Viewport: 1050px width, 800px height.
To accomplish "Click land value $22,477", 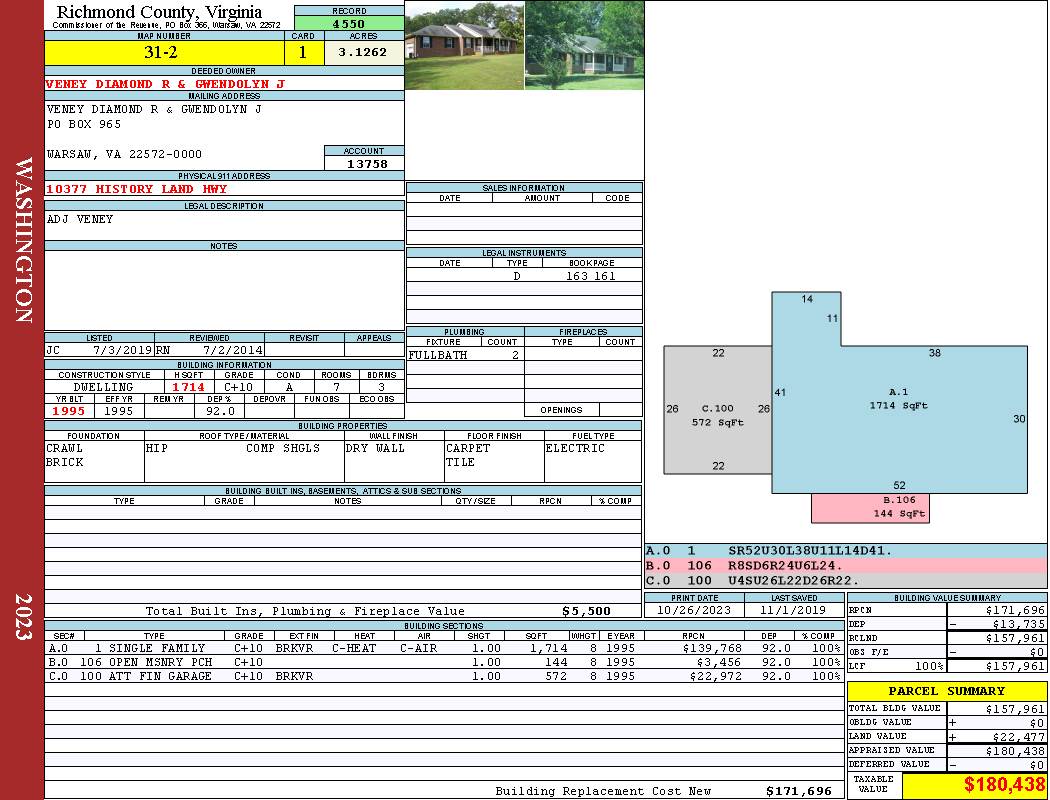I will [1019, 737].
